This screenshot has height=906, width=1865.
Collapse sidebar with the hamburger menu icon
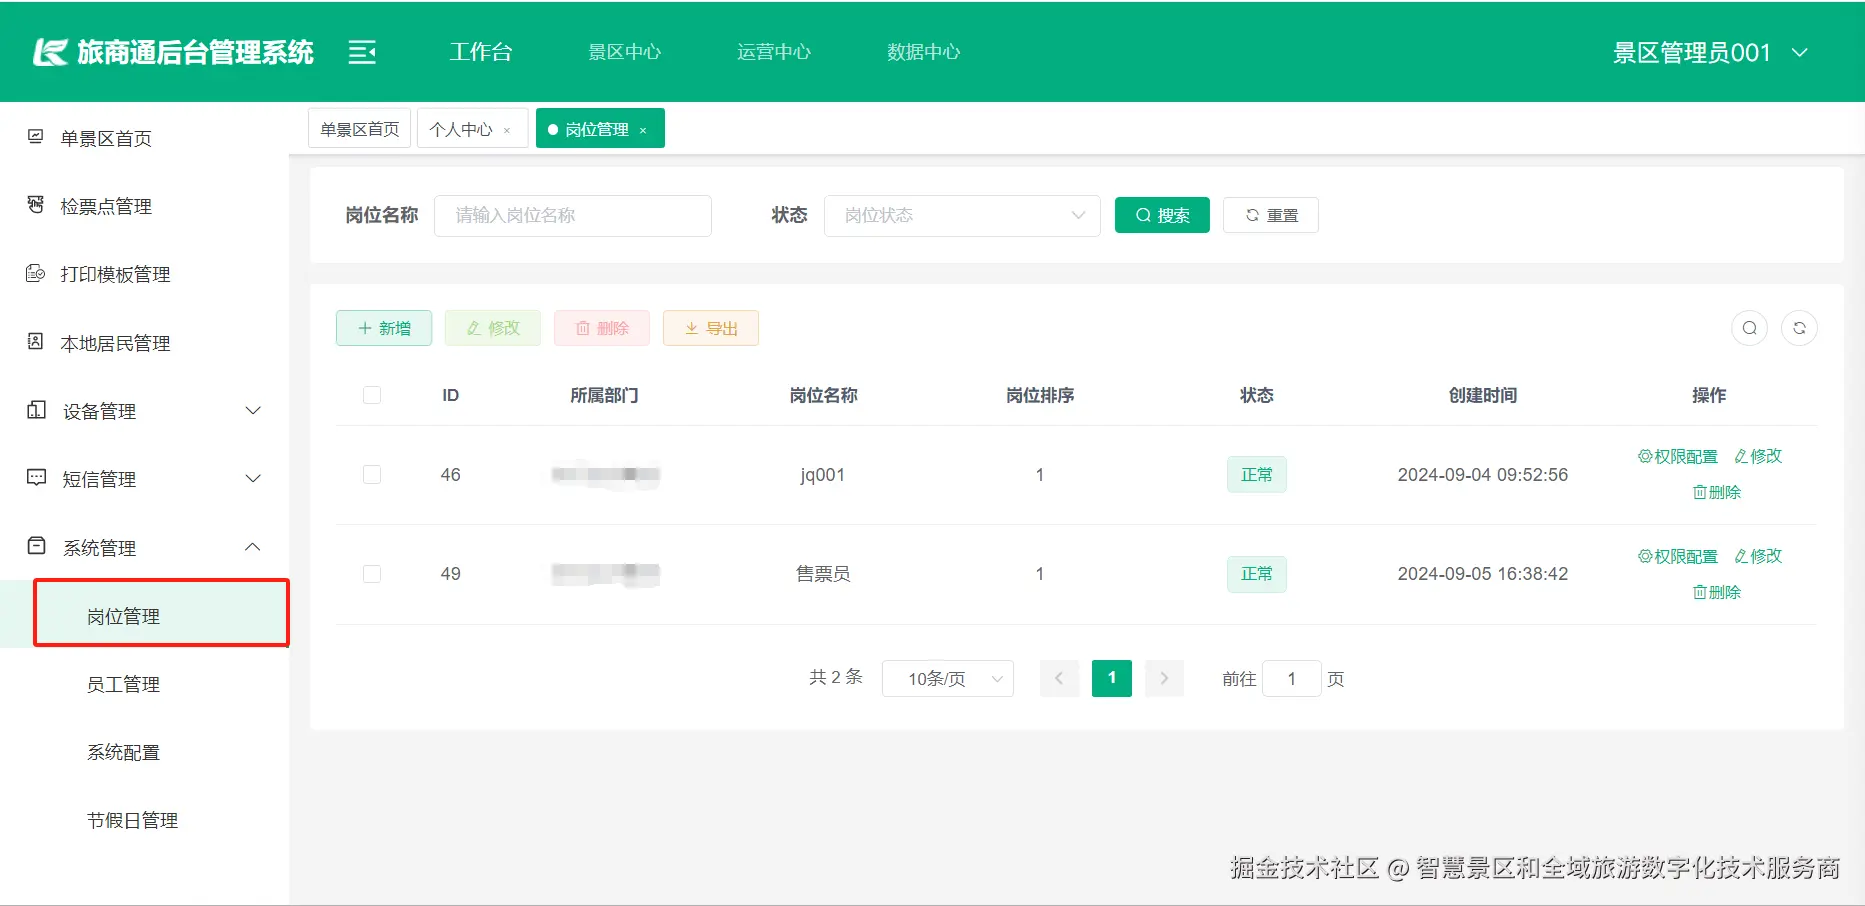[x=362, y=52]
